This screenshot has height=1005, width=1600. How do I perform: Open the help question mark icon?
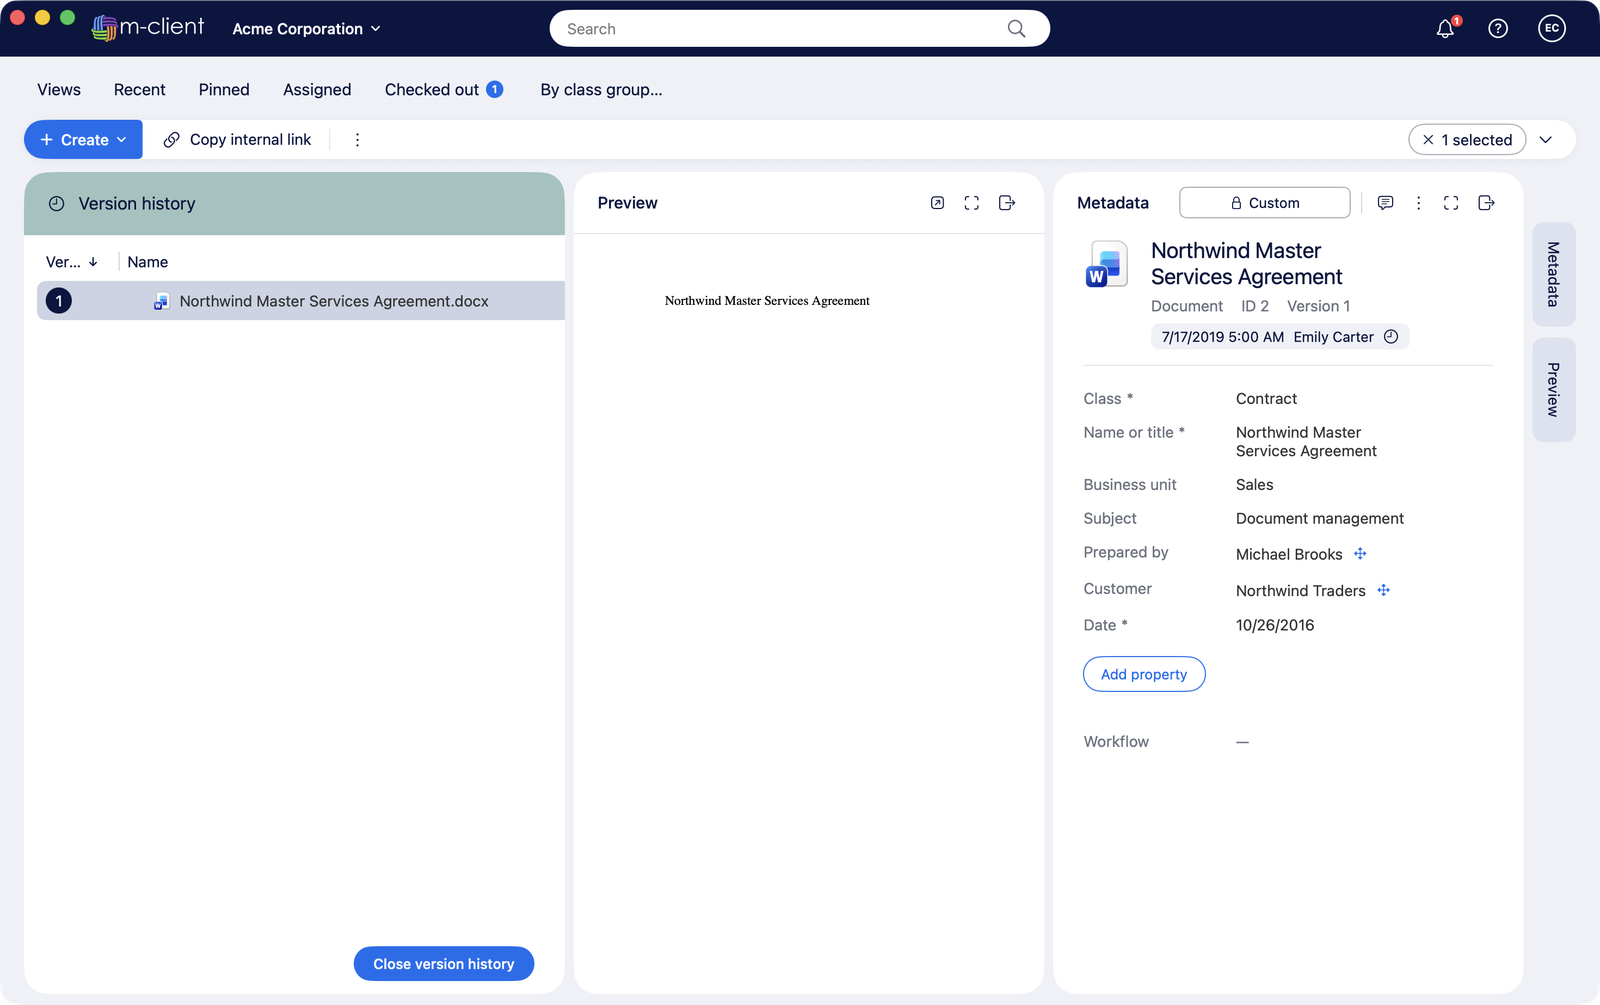pos(1498,29)
